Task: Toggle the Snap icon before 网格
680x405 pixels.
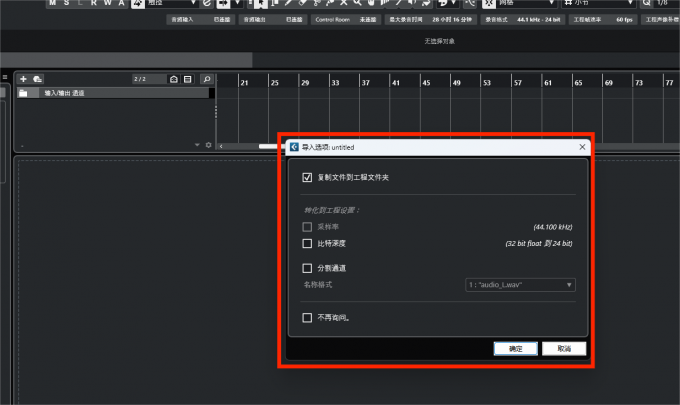Action: pyautogui.click(x=489, y=3)
